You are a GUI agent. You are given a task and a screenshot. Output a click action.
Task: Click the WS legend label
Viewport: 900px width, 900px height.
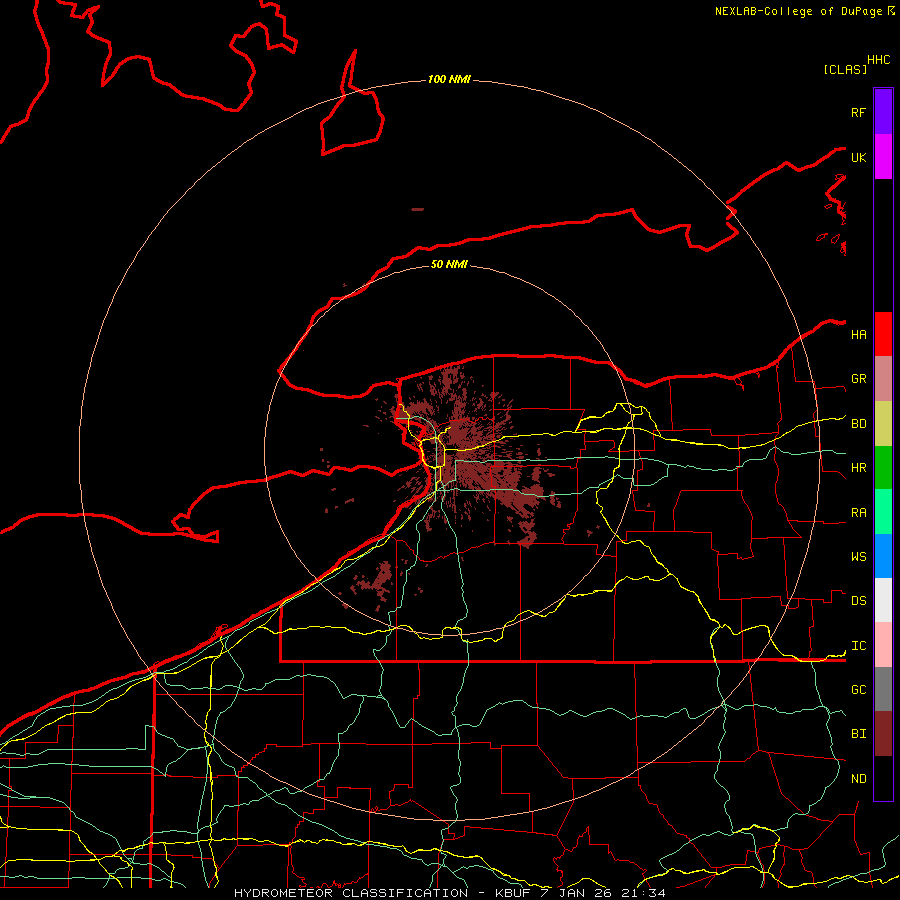tap(858, 556)
